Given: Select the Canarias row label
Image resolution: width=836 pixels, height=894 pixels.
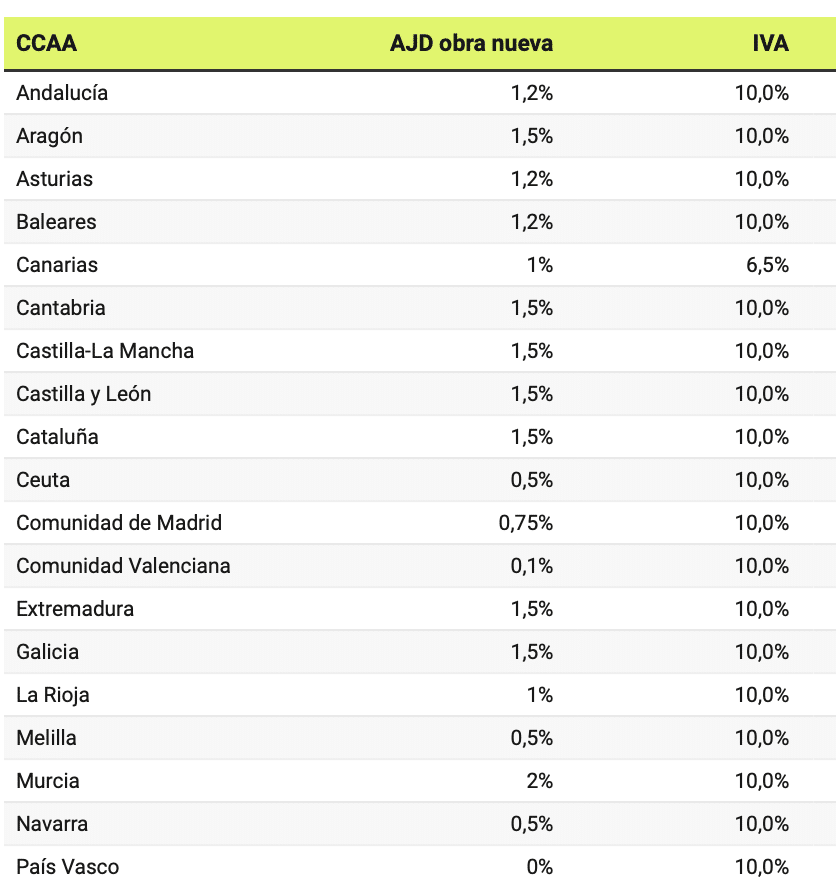Looking at the screenshot, I should pyautogui.click(x=57, y=265).
